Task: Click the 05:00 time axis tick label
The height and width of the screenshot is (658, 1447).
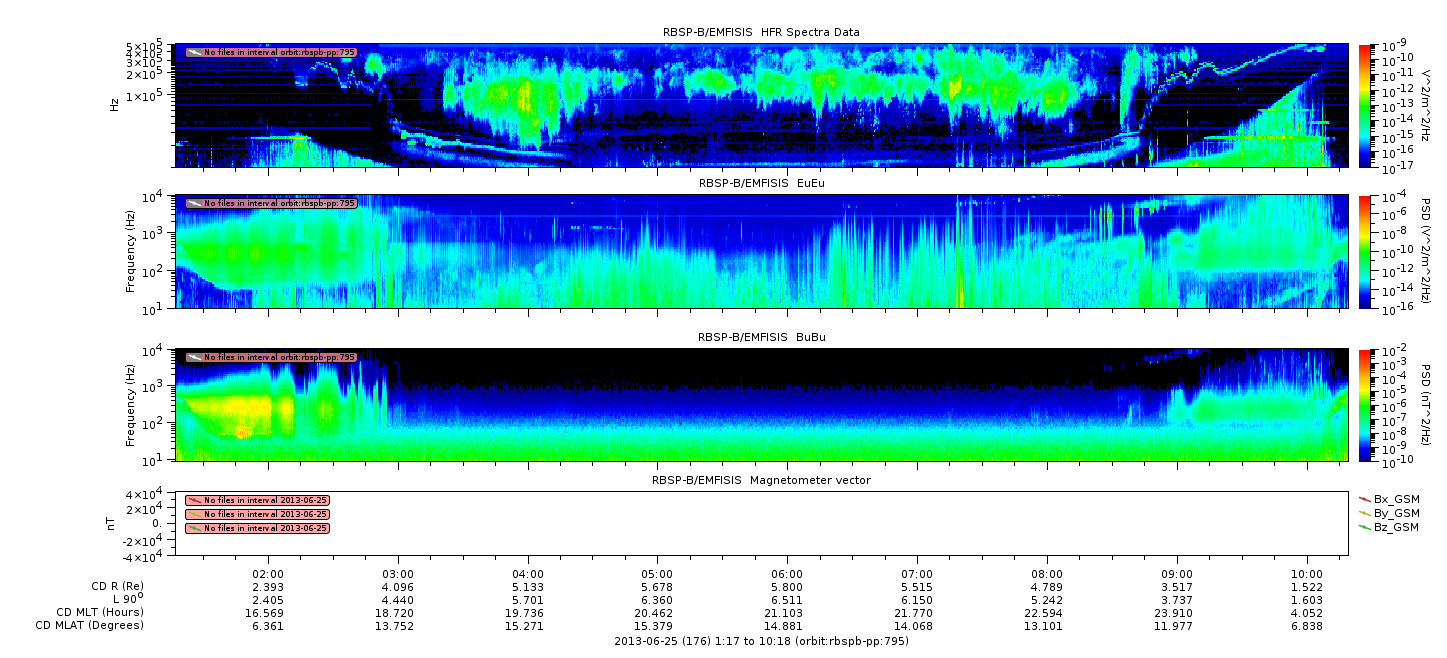Action: click(x=657, y=574)
